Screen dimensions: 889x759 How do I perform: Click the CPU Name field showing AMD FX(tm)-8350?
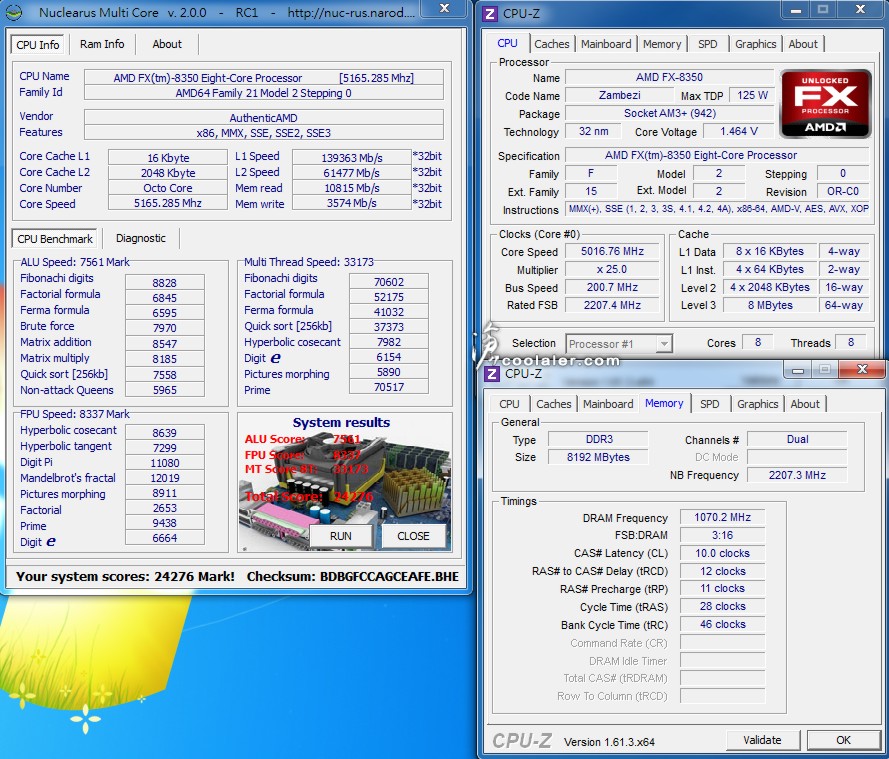click(x=264, y=78)
